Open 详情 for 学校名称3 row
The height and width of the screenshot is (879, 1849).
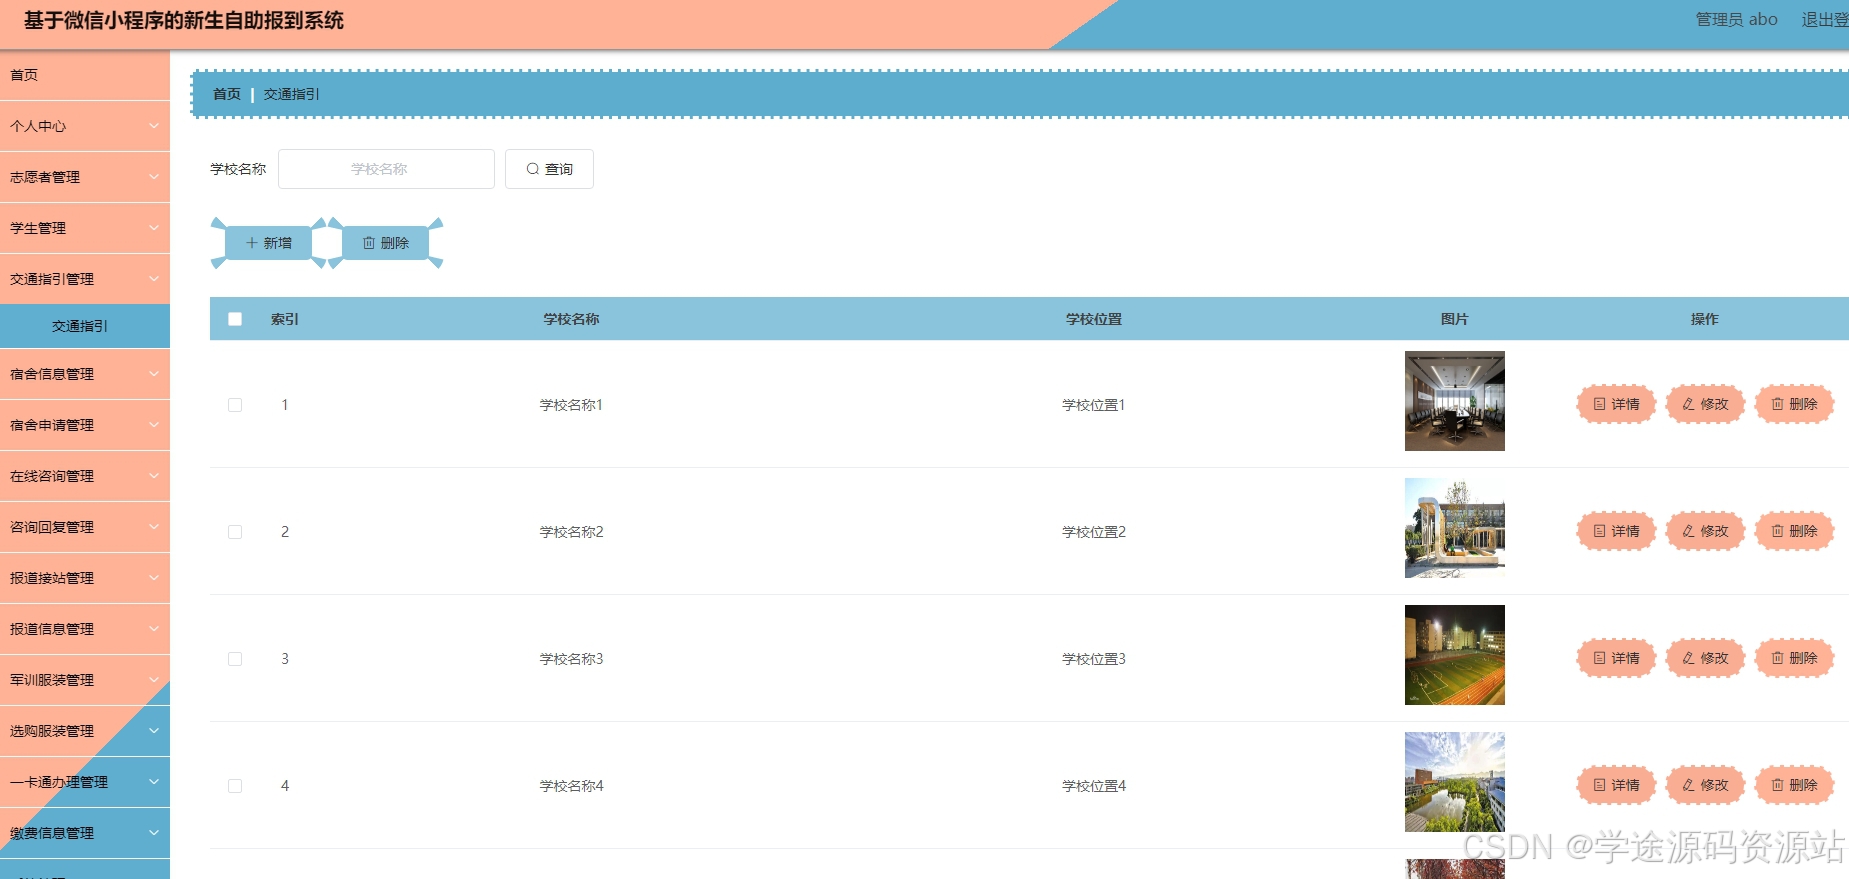(1616, 658)
